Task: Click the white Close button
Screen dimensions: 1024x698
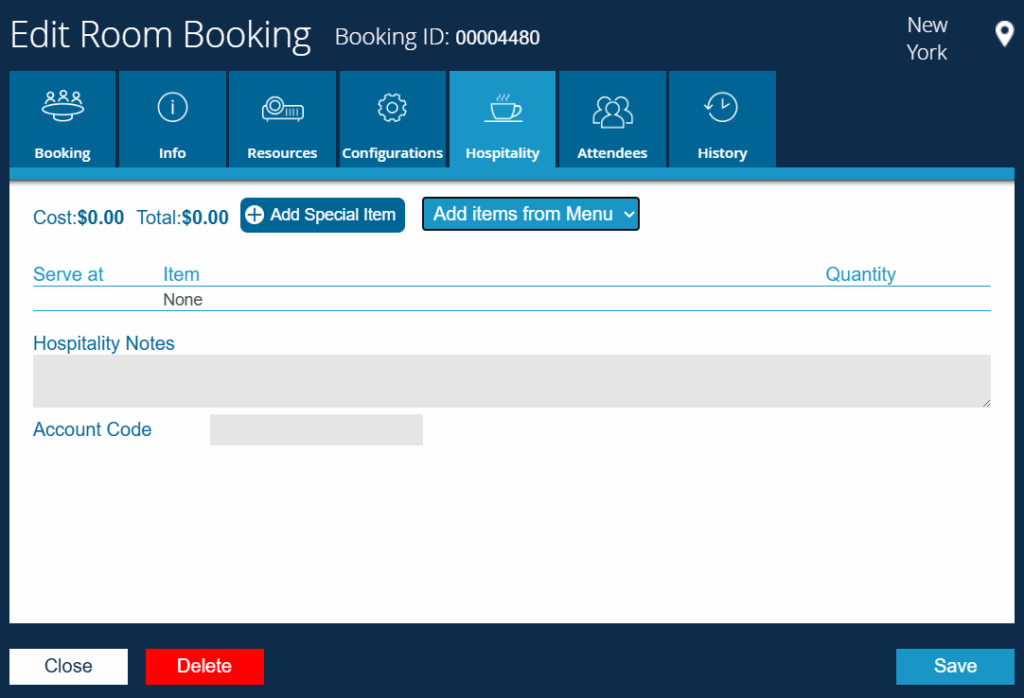Action: 68,666
